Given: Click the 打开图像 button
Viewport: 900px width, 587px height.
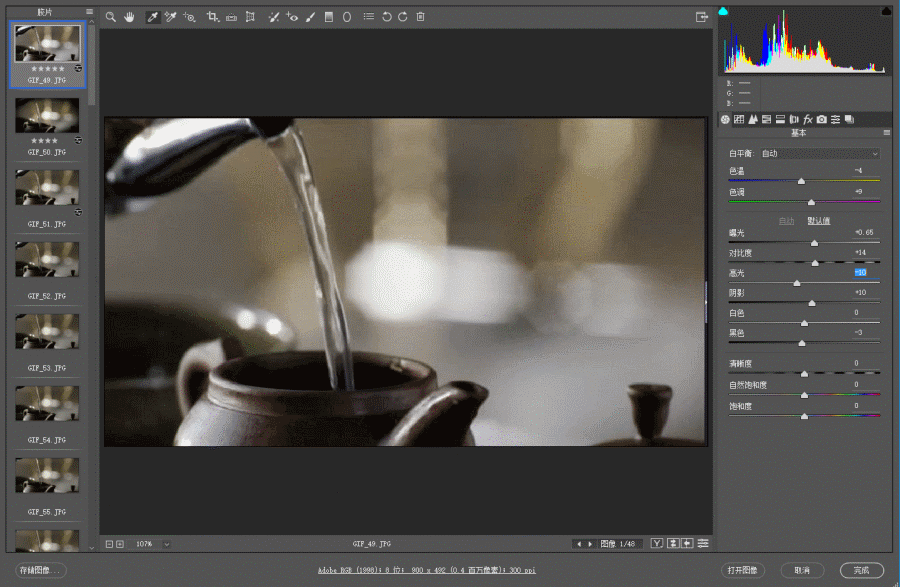Looking at the screenshot, I should [744, 570].
